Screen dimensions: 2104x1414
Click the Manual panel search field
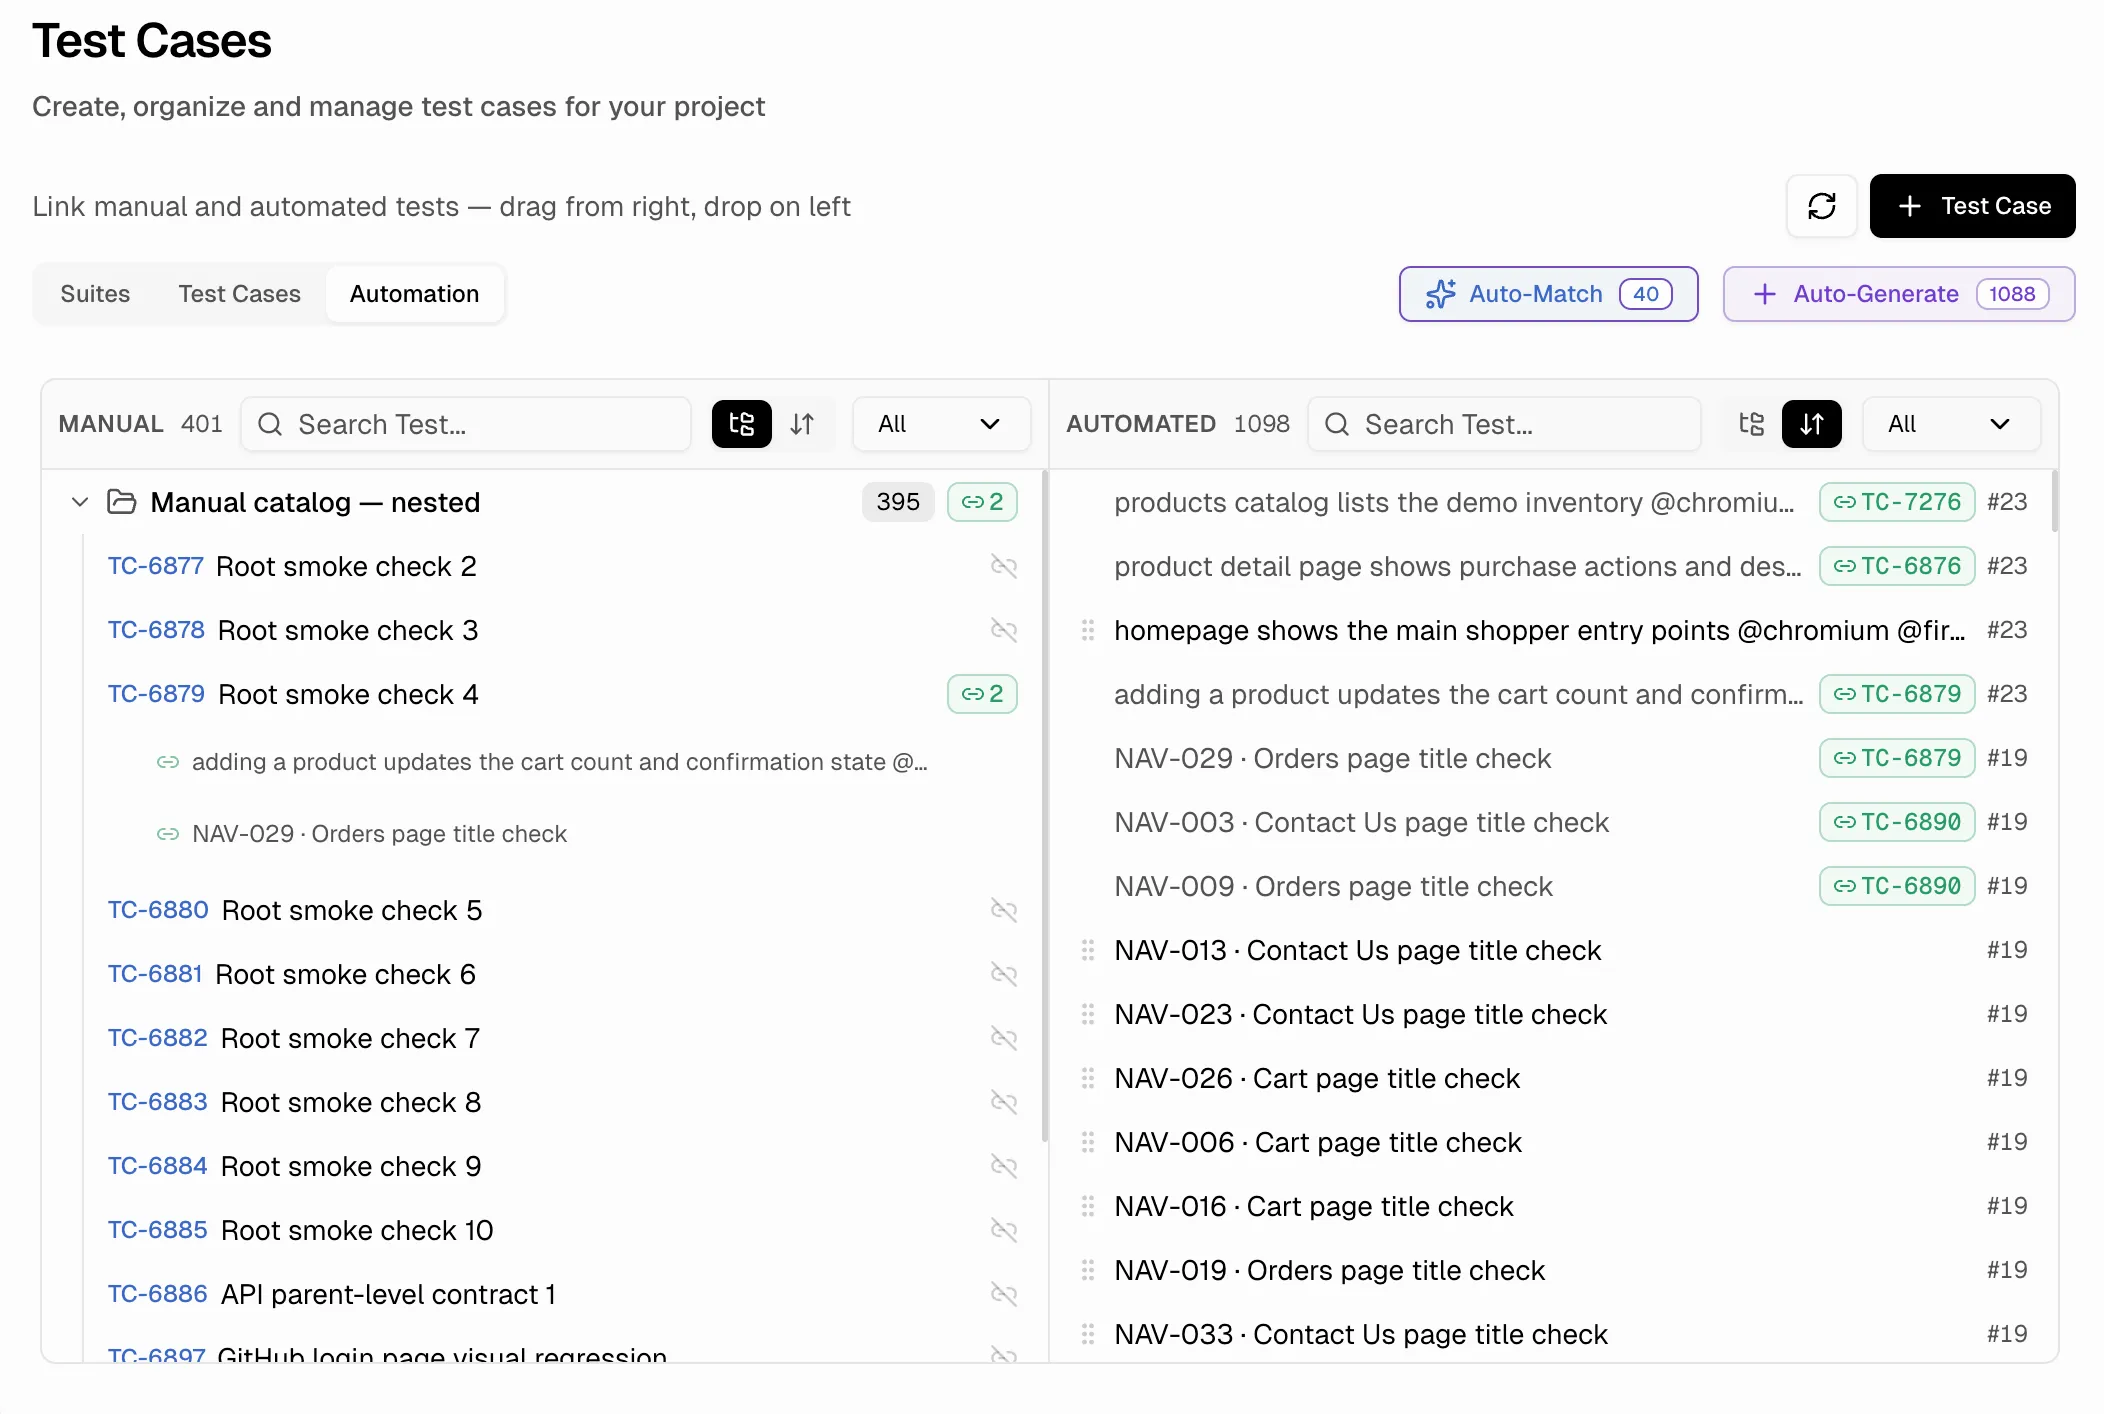pyautogui.click(x=465, y=423)
